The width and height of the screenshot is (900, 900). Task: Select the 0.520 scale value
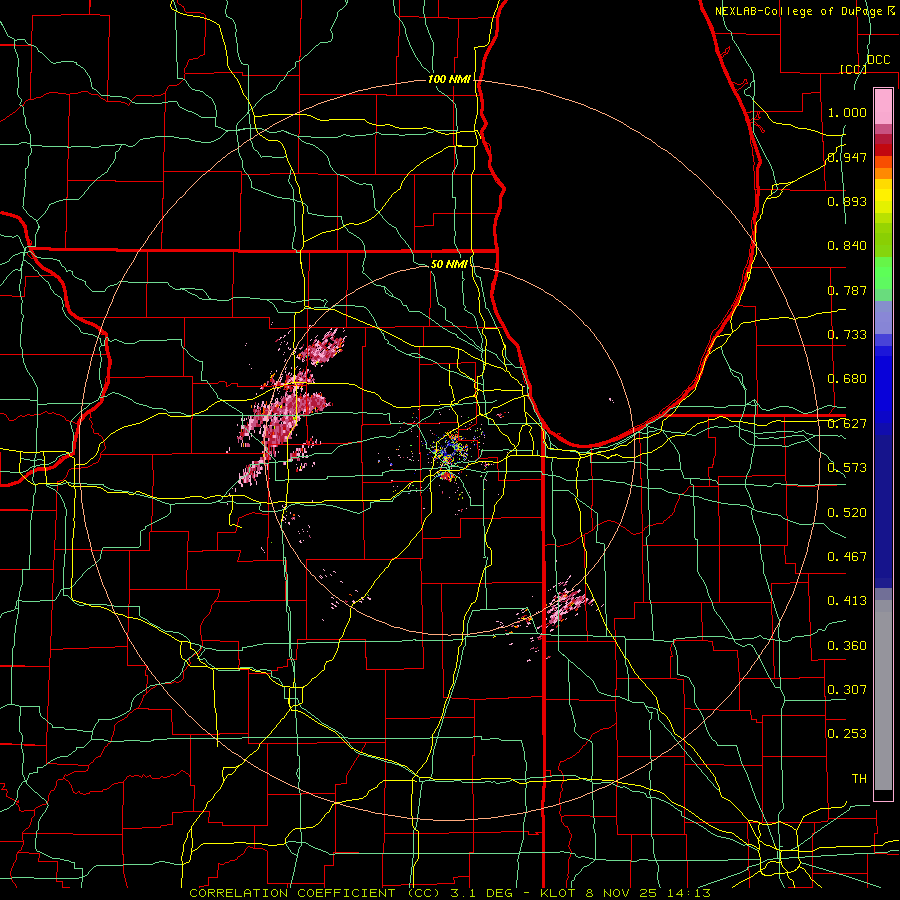[x=847, y=513]
